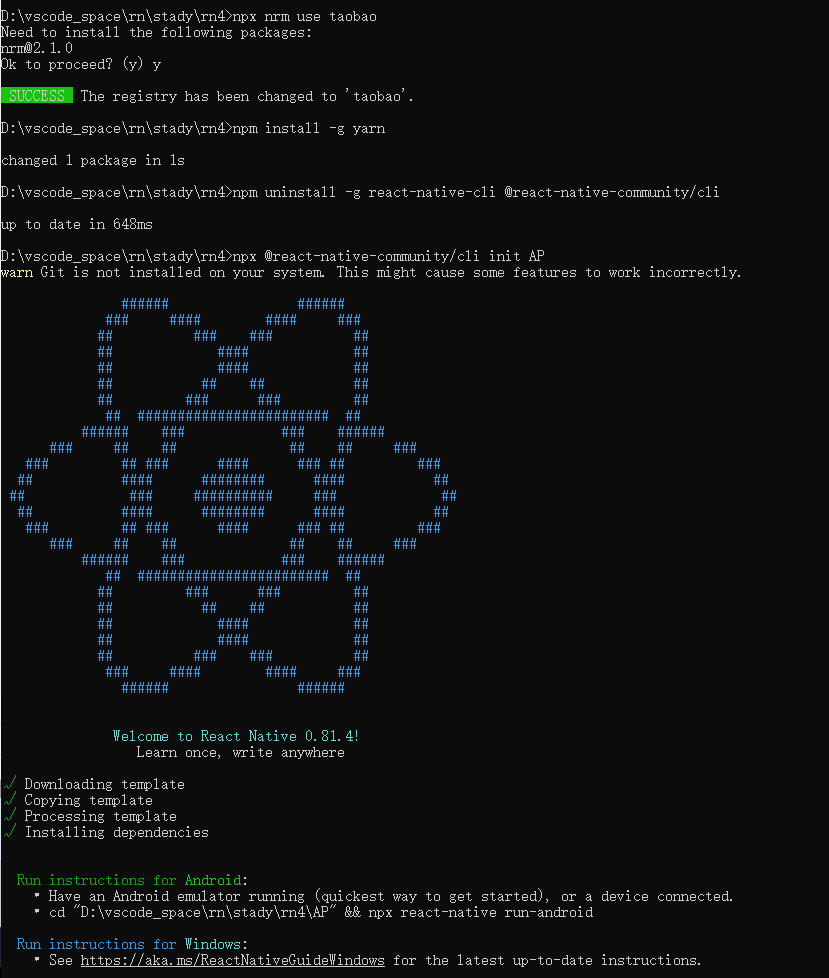Click 'Run instructions for Windows' heading
Image resolution: width=829 pixels, height=978 pixels.
coord(132,944)
